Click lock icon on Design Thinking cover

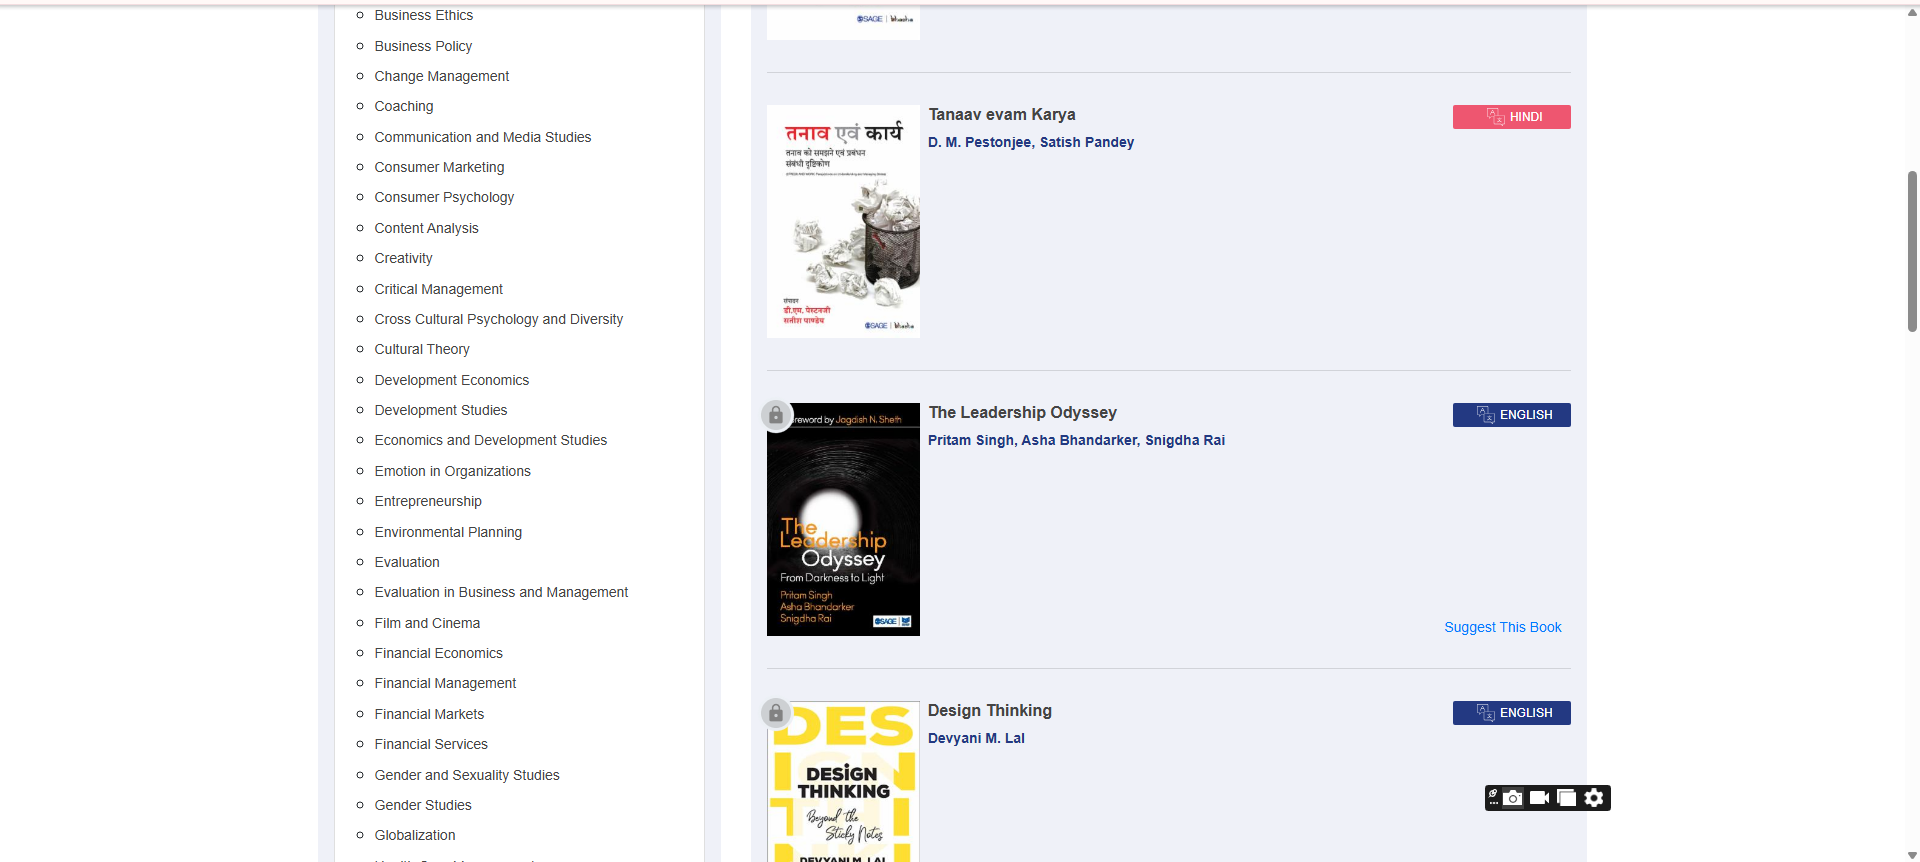pos(776,713)
